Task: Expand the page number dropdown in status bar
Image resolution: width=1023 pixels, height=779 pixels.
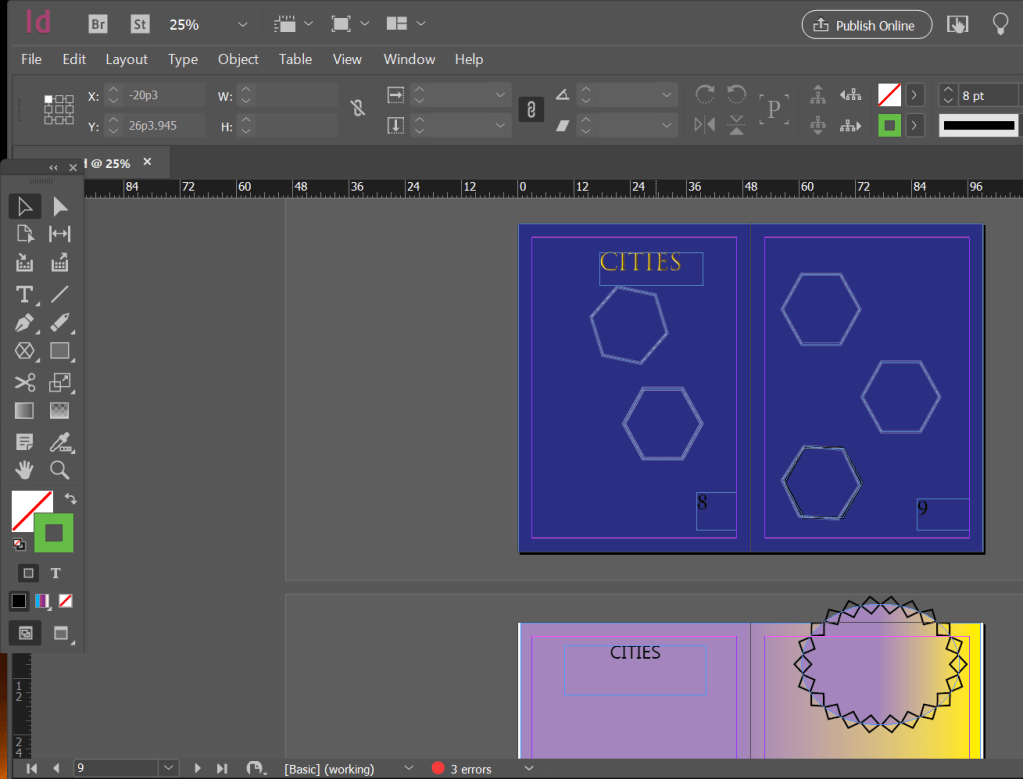Action: point(166,768)
